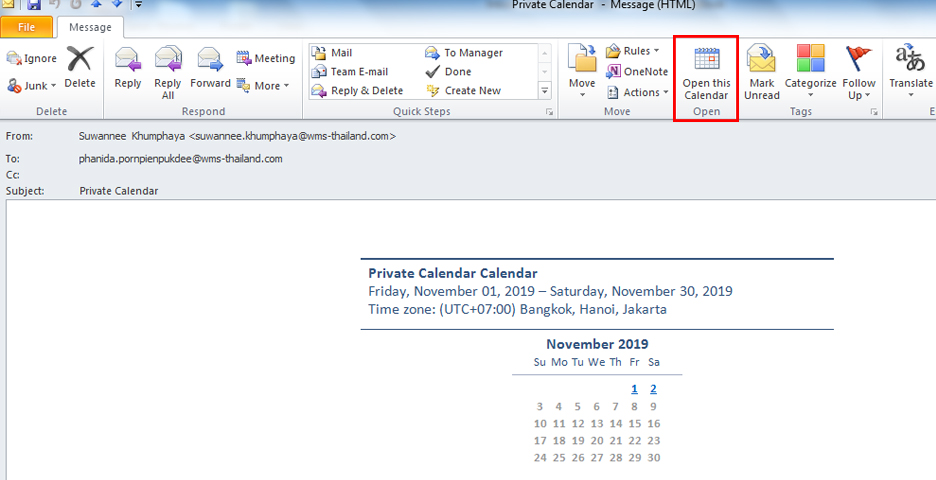Expand the More respond actions dropdown

263,85
